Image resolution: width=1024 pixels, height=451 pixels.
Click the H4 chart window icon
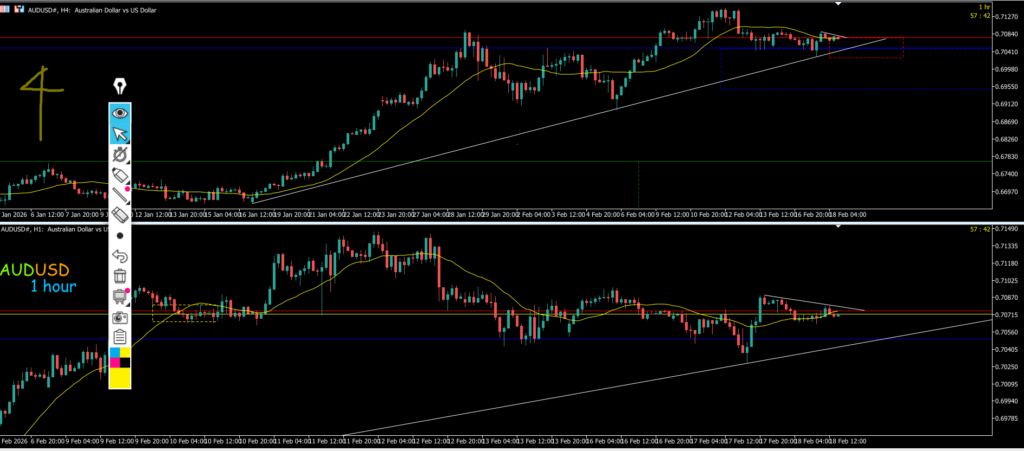click(x=18, y=10)
